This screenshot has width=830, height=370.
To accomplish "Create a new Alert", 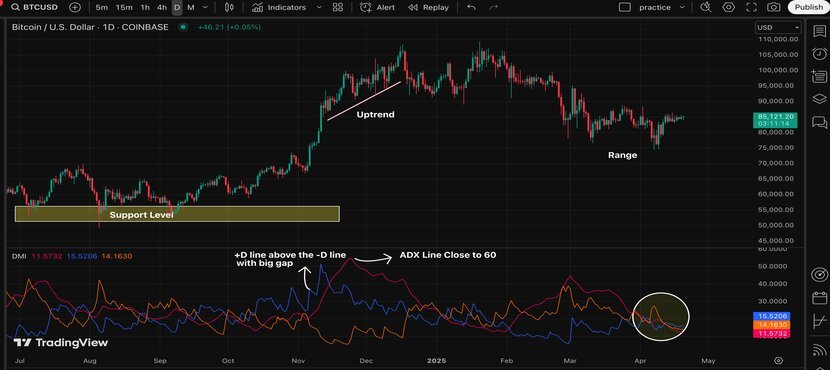I will pos(377,7).
